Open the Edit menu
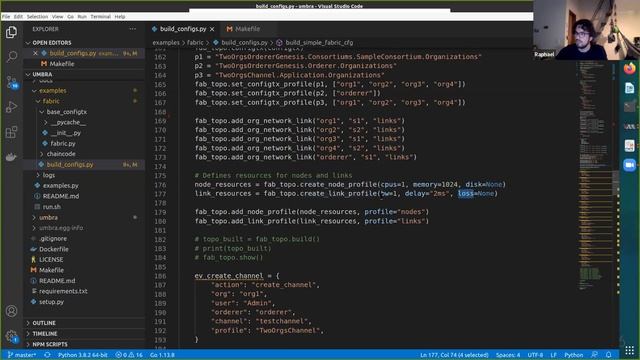The height and width of the screenshot is (360, 640). 18,17
